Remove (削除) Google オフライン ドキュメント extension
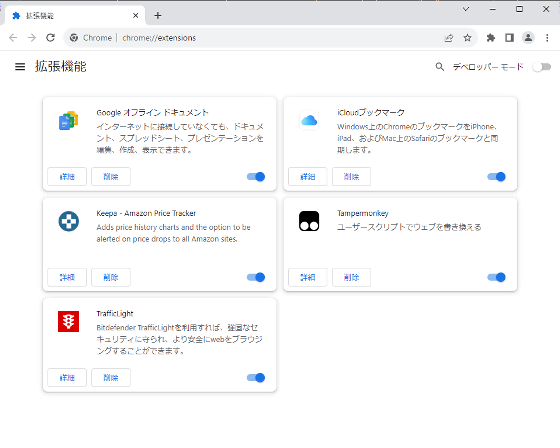The image size is (560, 448). click(111, 176)
